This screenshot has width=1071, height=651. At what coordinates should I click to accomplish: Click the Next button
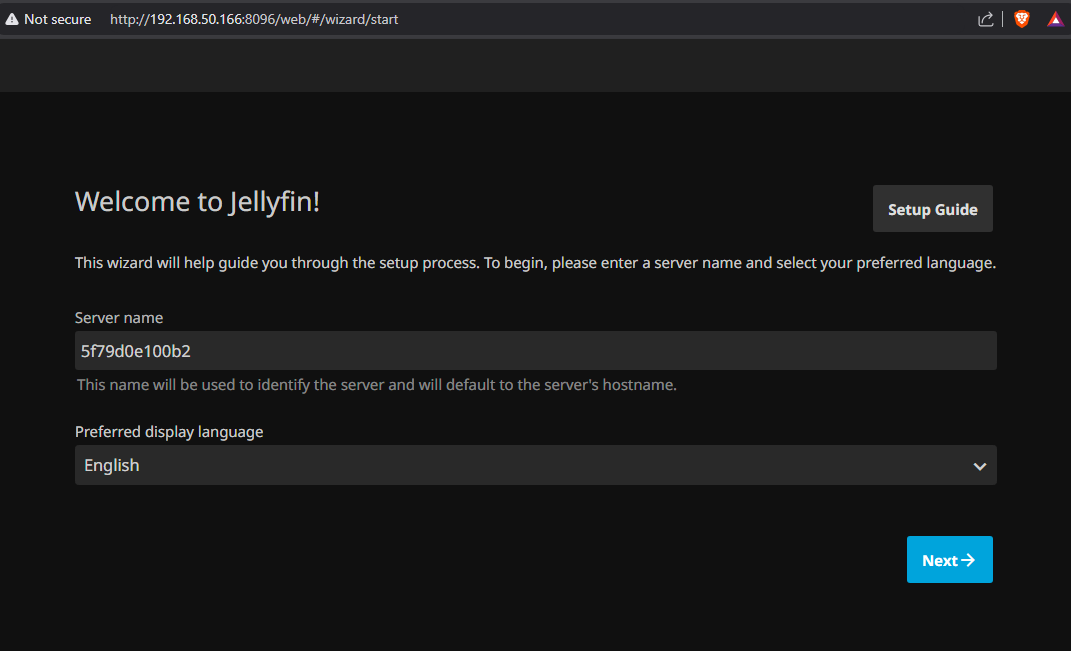pyautogui.click(x=949, y=559)
